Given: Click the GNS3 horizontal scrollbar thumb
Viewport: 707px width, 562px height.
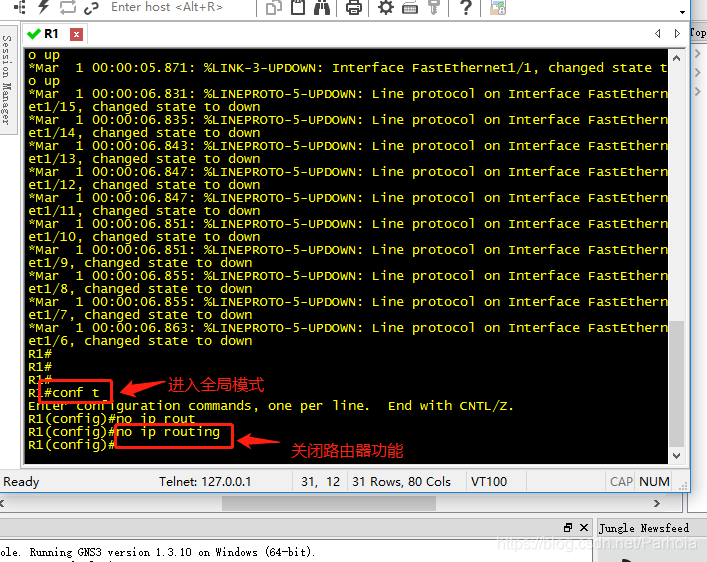Looking at the screenshot, I should click(329, 503).
